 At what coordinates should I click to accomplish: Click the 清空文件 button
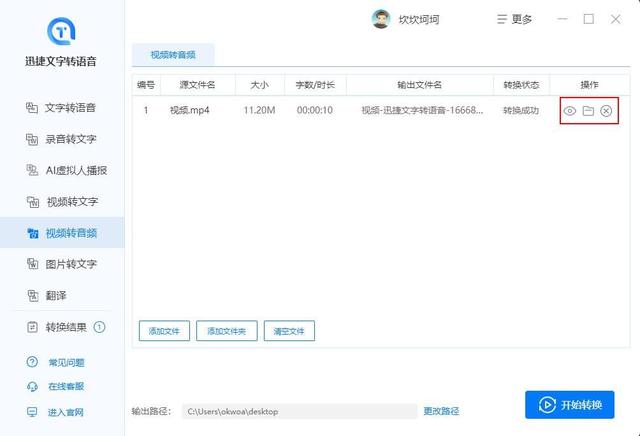(289, 331)
